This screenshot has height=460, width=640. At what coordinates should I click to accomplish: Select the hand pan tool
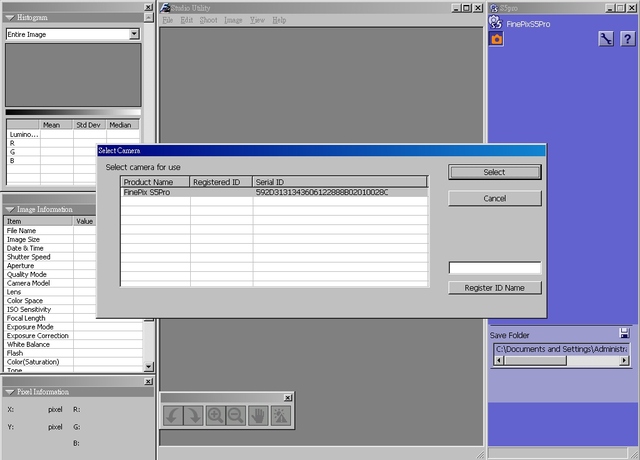pos(258,416)
